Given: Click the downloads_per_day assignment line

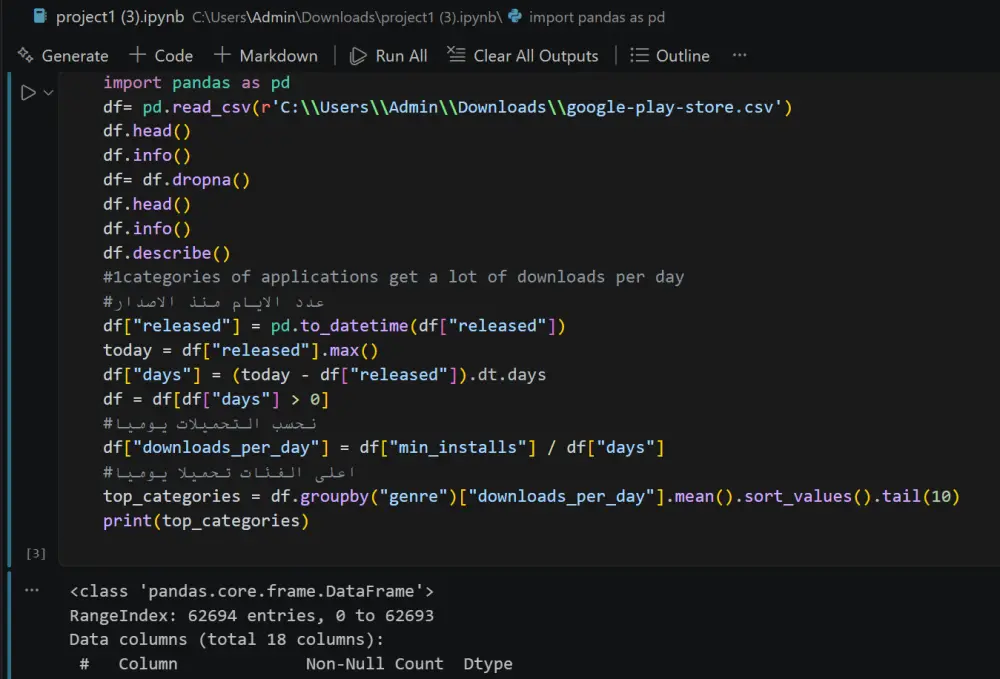Looking at the screenshot, I should click(x=383, y=448).
